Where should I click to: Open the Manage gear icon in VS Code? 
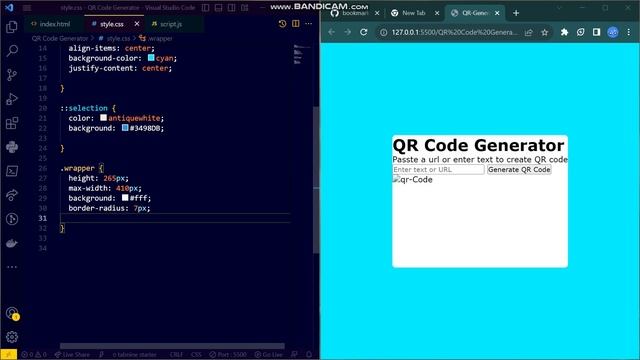tap(12, 337)
